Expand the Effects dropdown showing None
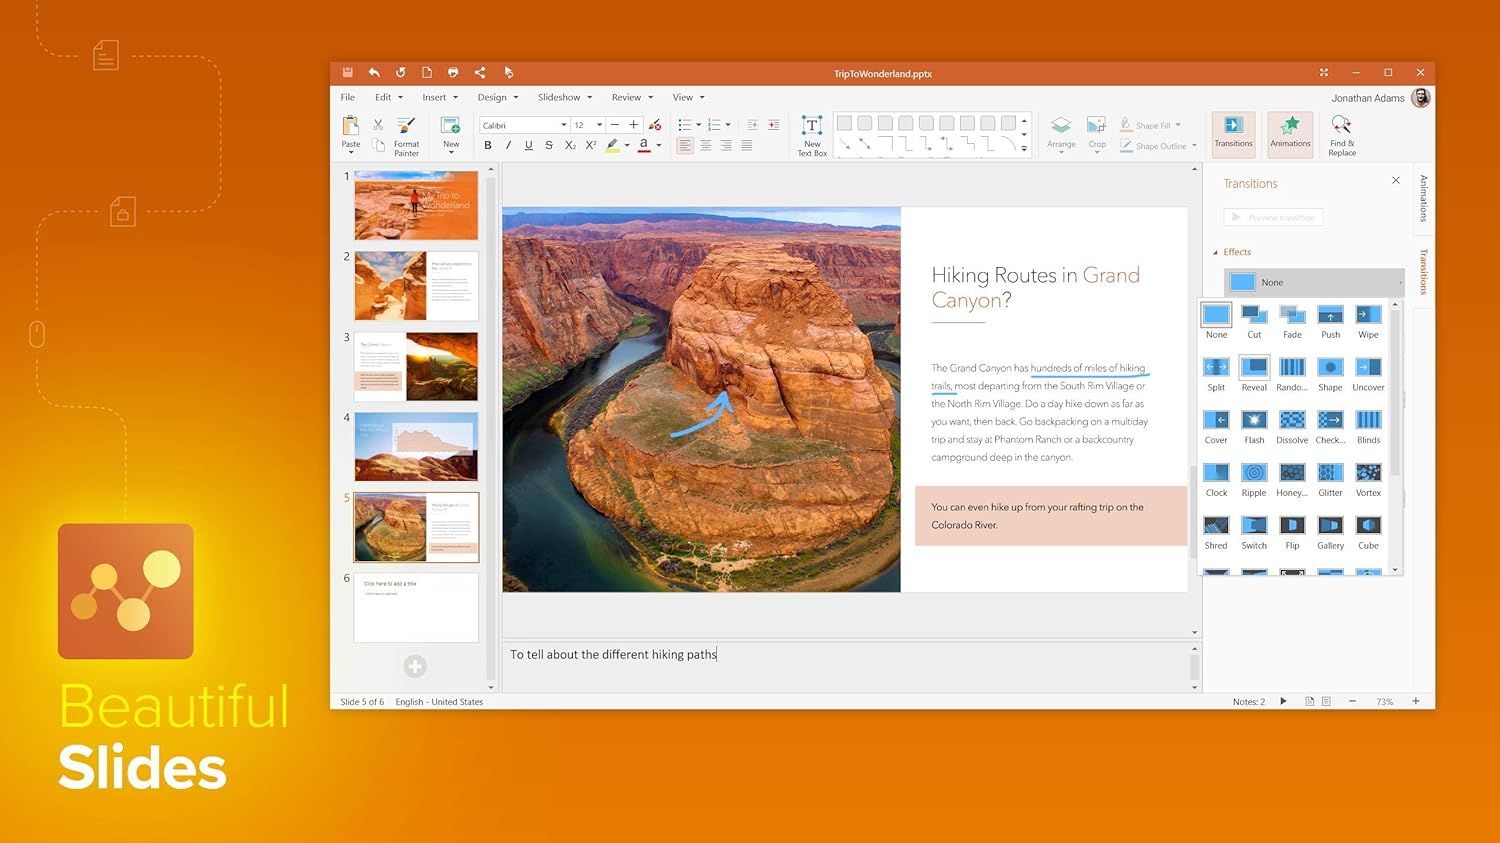The height and width of the screenshot is (843, 1500). [x=1314, y=283]
